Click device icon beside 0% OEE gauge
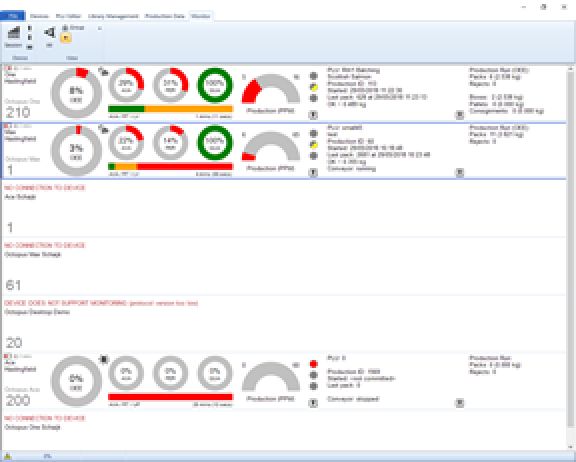The image size is (576, 462). pos(104,359)
